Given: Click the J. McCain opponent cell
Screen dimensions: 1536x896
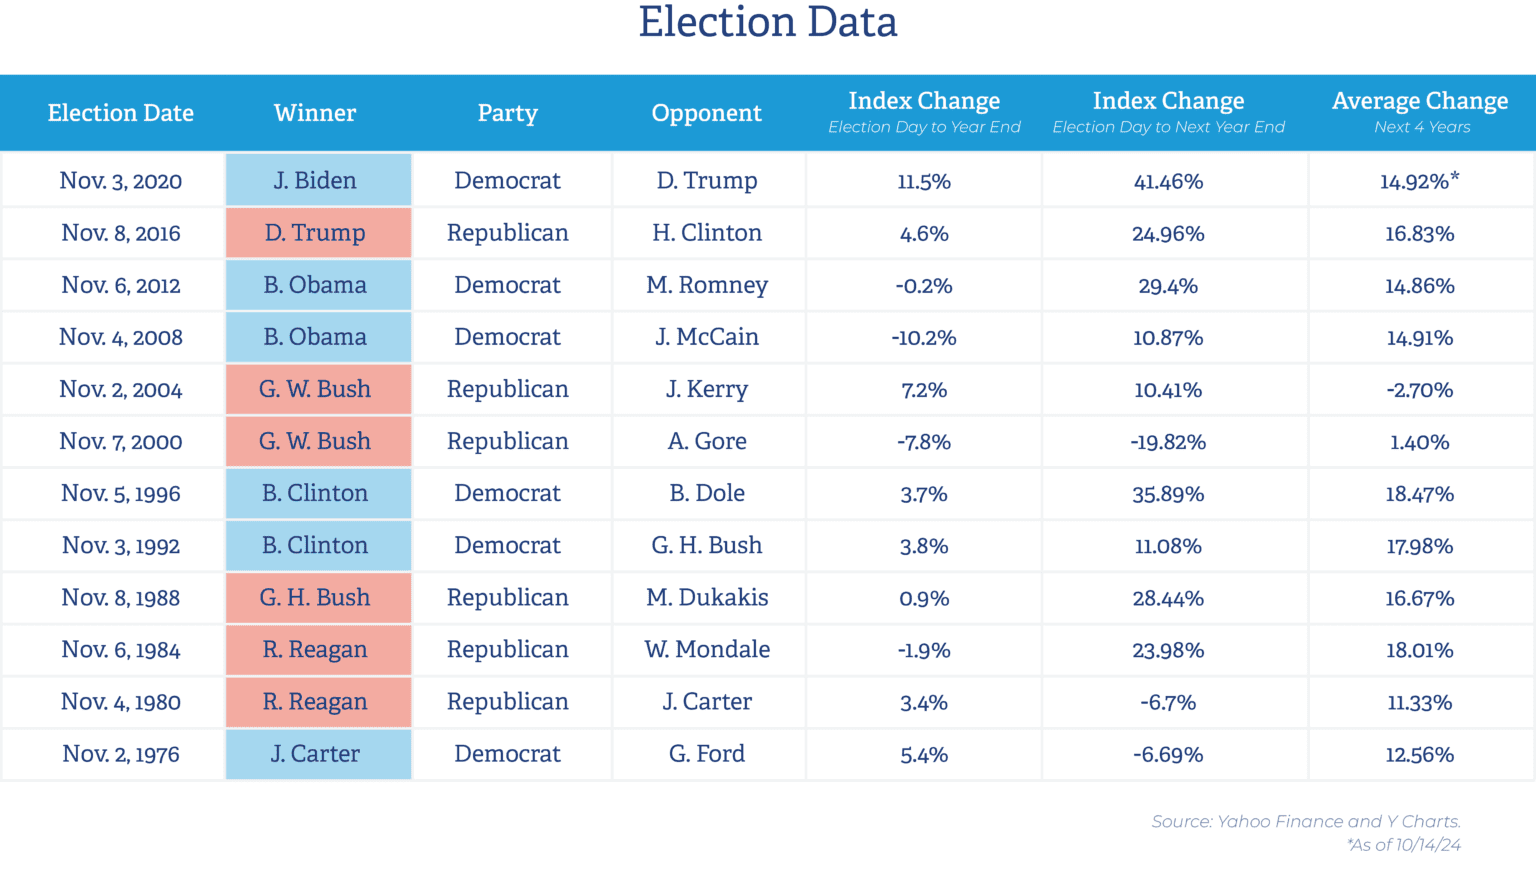Looking at the screenshot, I should click(707, 337).
